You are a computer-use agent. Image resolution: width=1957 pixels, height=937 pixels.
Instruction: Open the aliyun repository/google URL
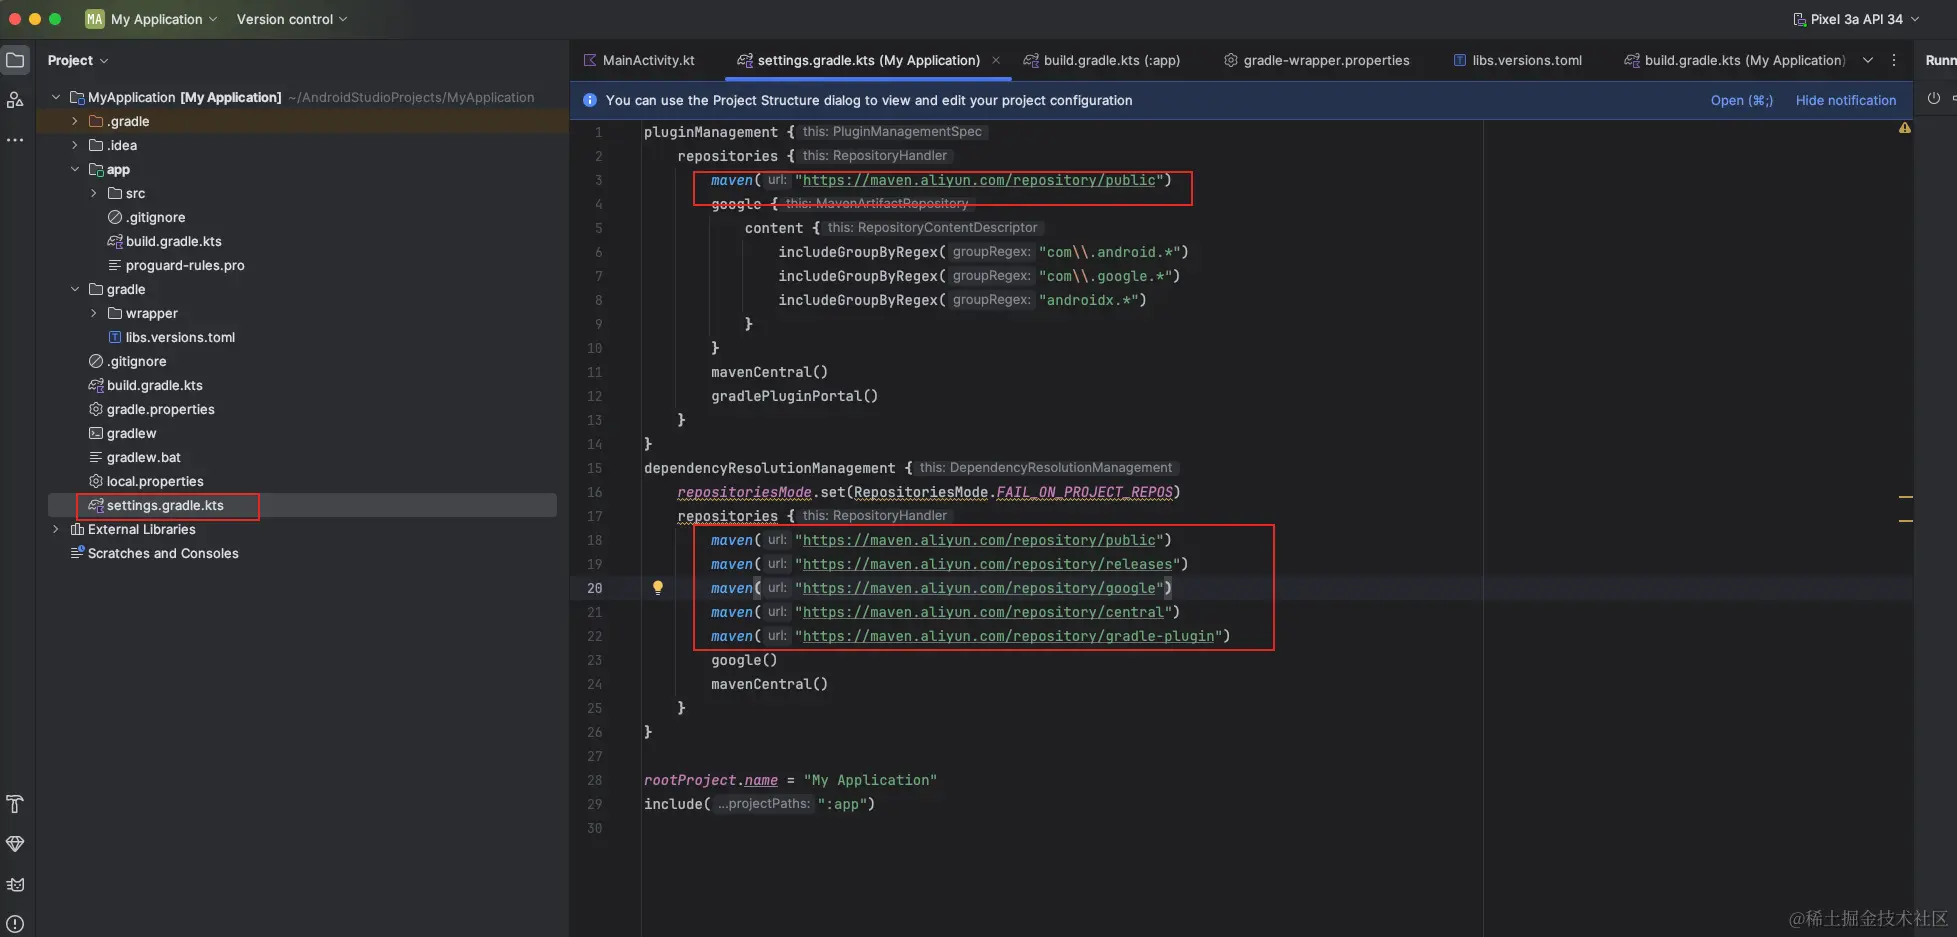[979, 588]
